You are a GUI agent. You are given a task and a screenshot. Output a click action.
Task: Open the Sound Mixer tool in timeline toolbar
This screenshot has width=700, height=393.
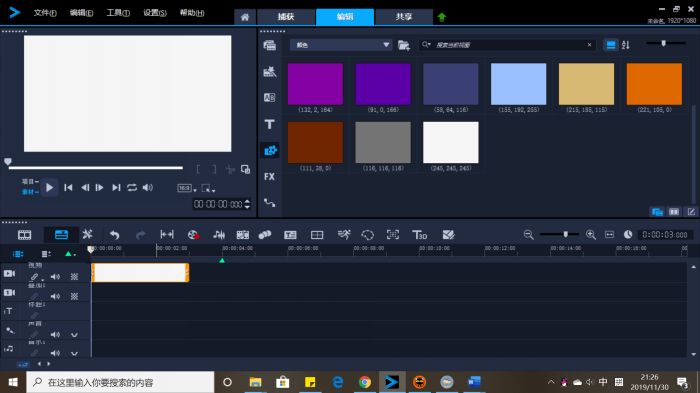tap(219, 235)
